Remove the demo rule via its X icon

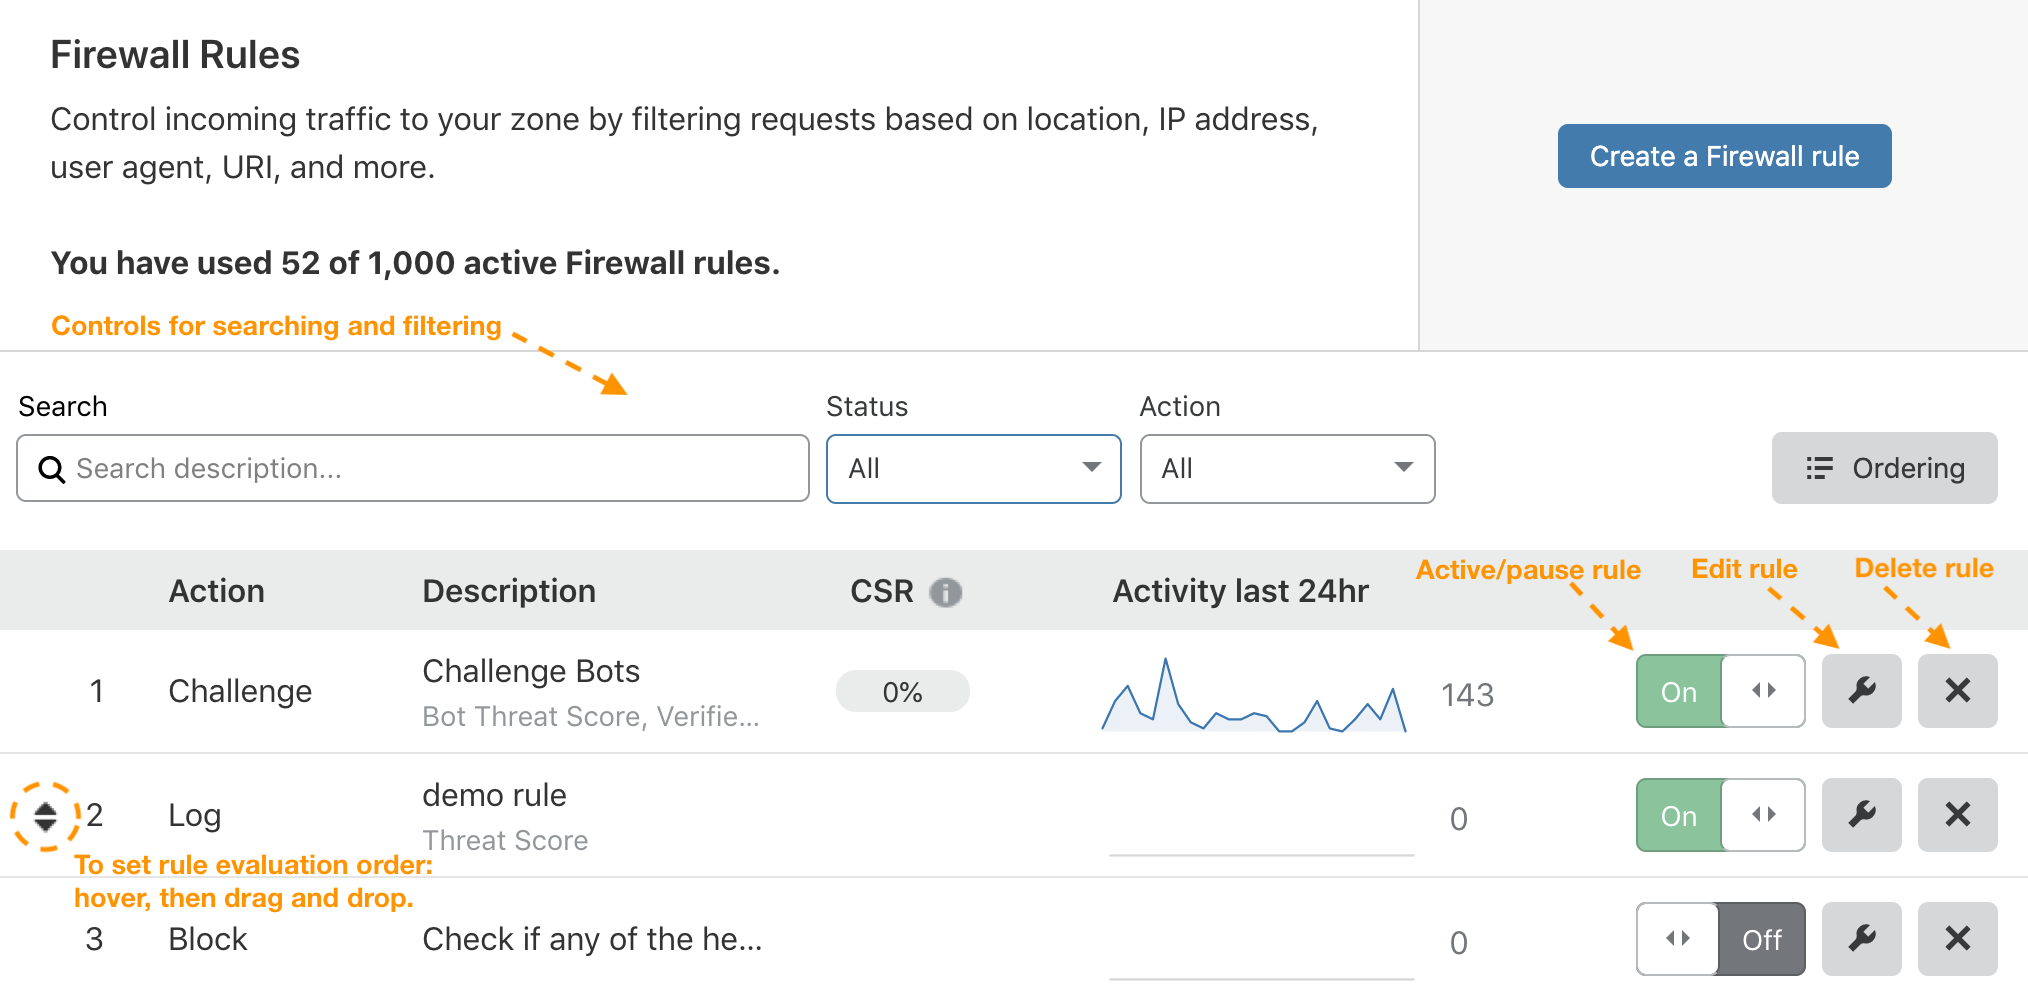coord(1957,815)
